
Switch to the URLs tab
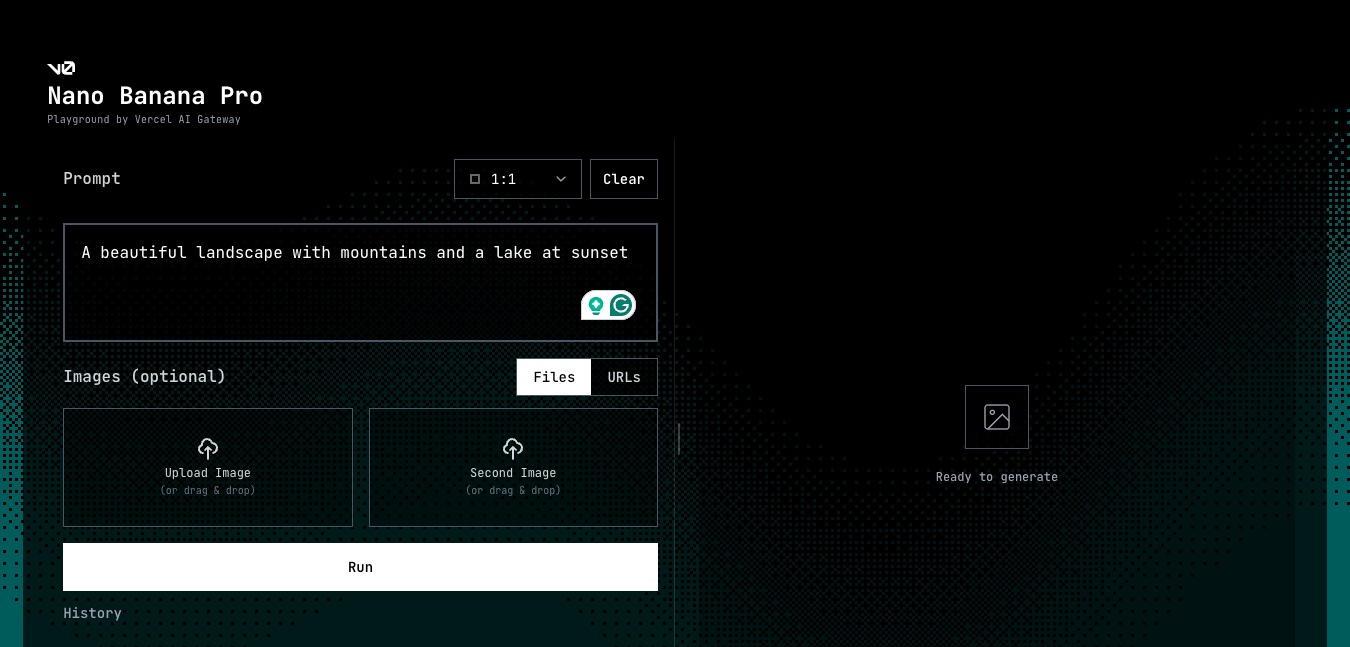[623, 377]
